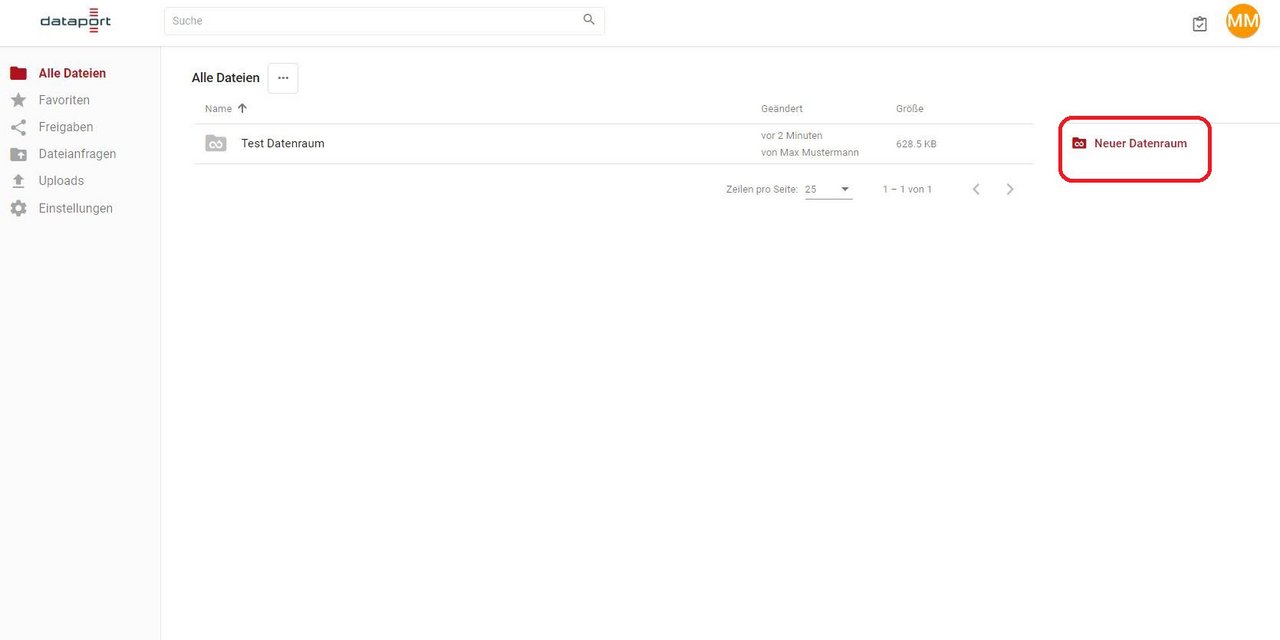Viewport: 1280px width, 640px height.
Task: Open the MM user avatar menu
Action: tap(1243, 21)
